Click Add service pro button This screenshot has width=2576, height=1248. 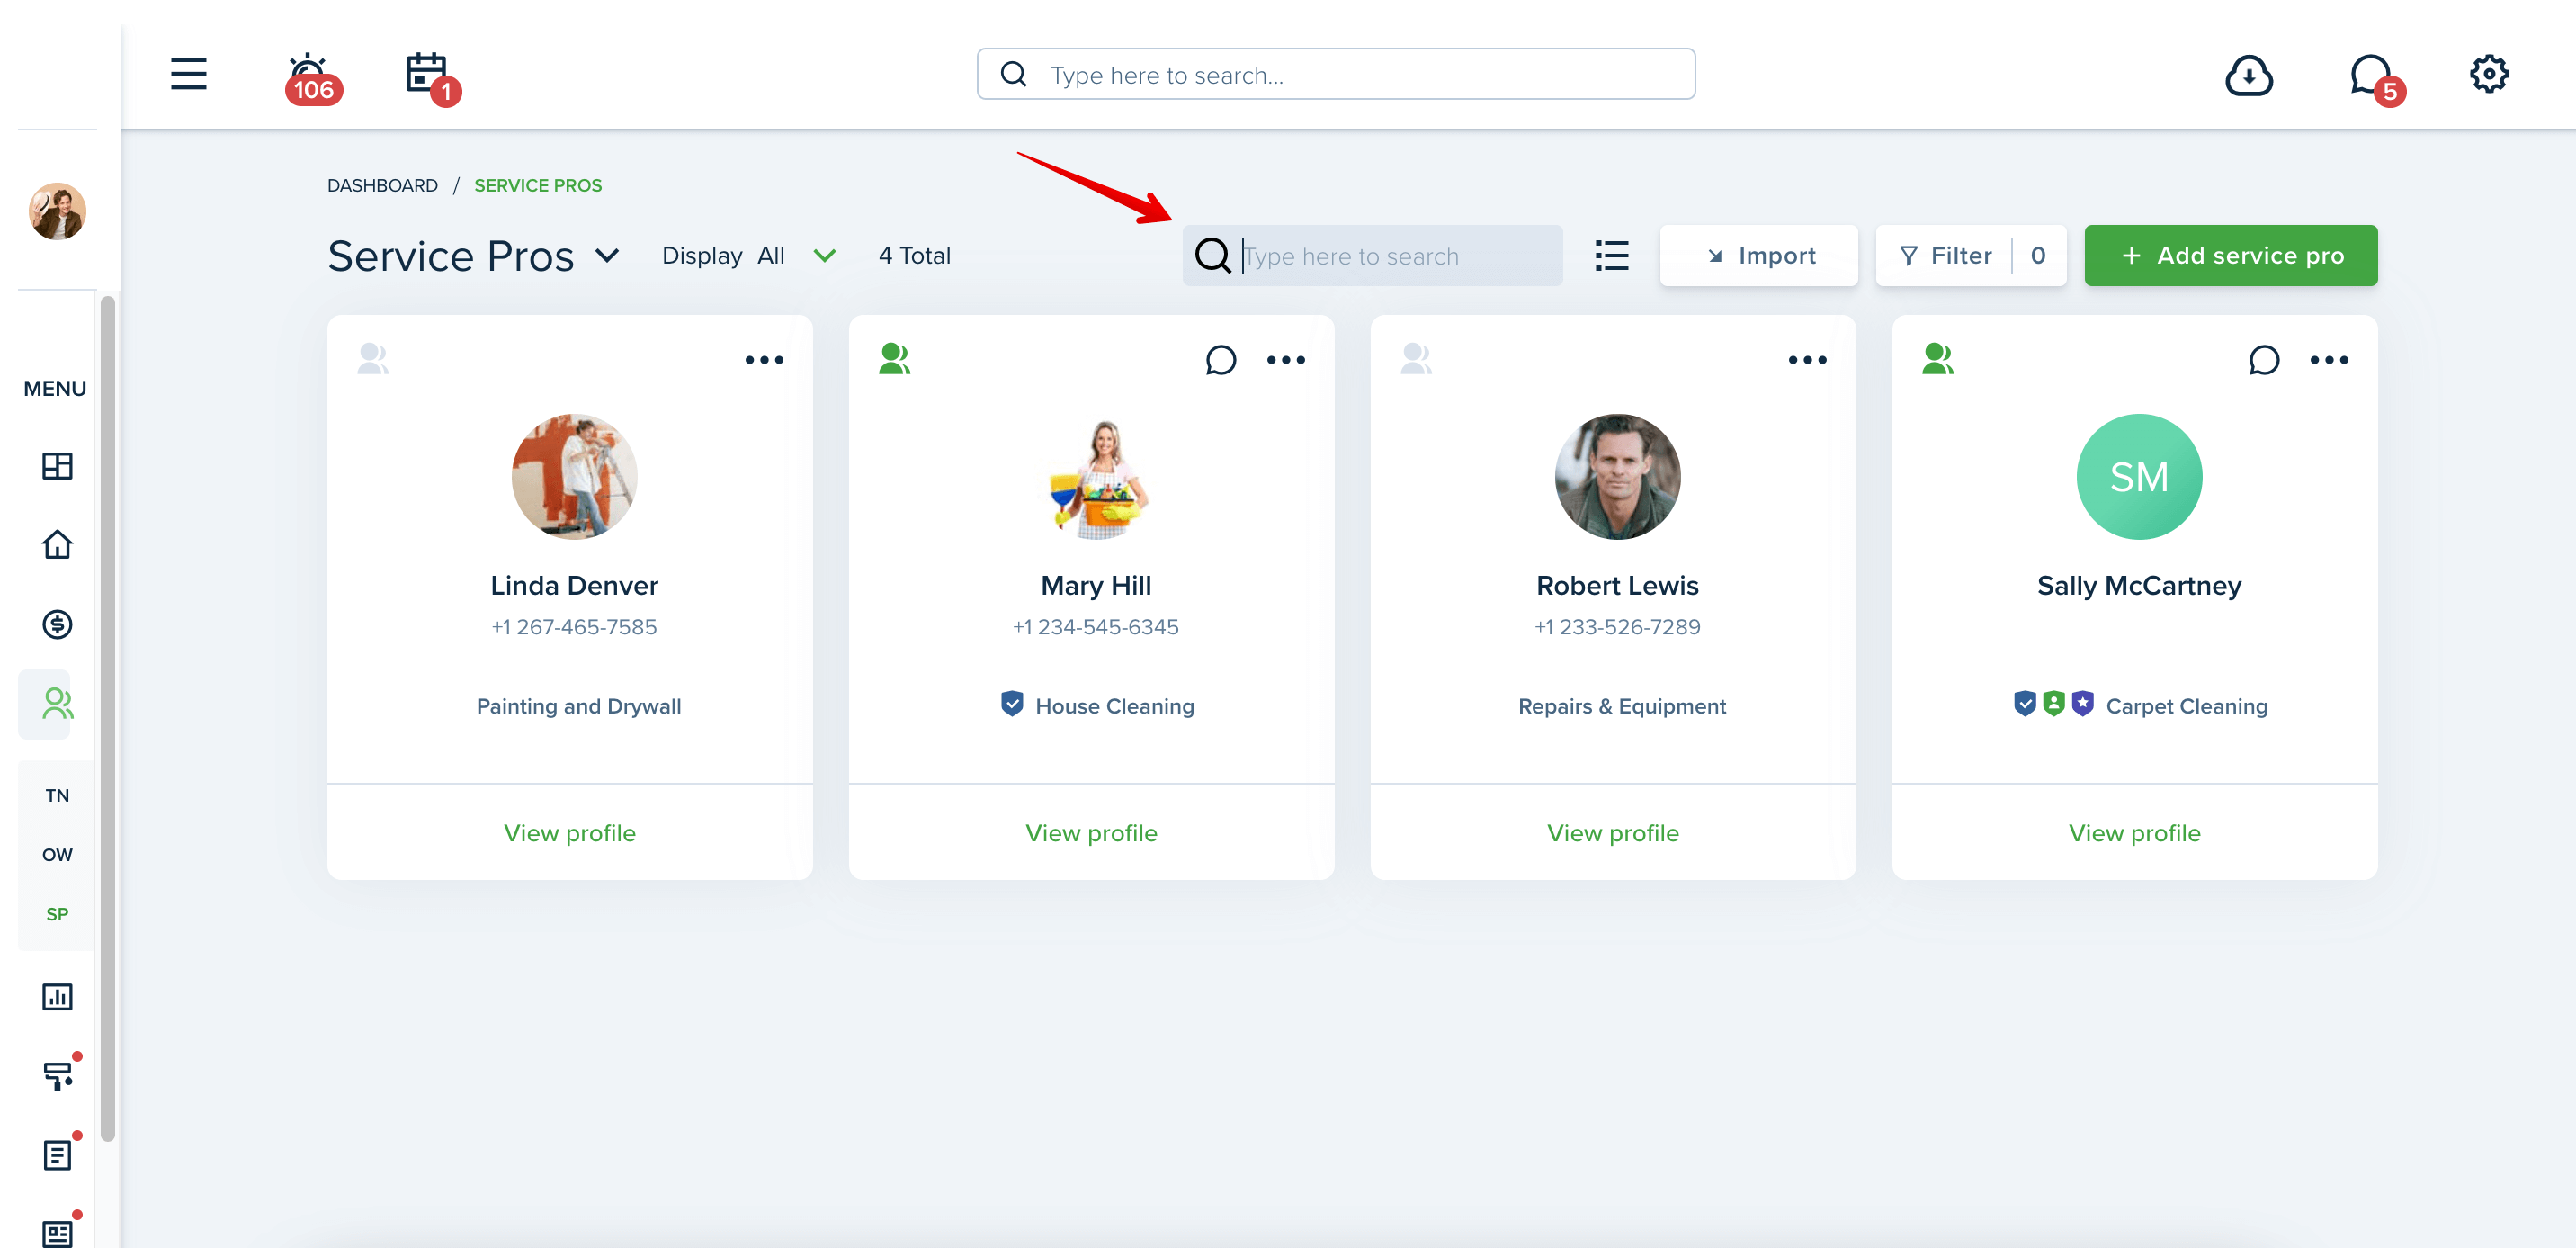point(2230,256)
